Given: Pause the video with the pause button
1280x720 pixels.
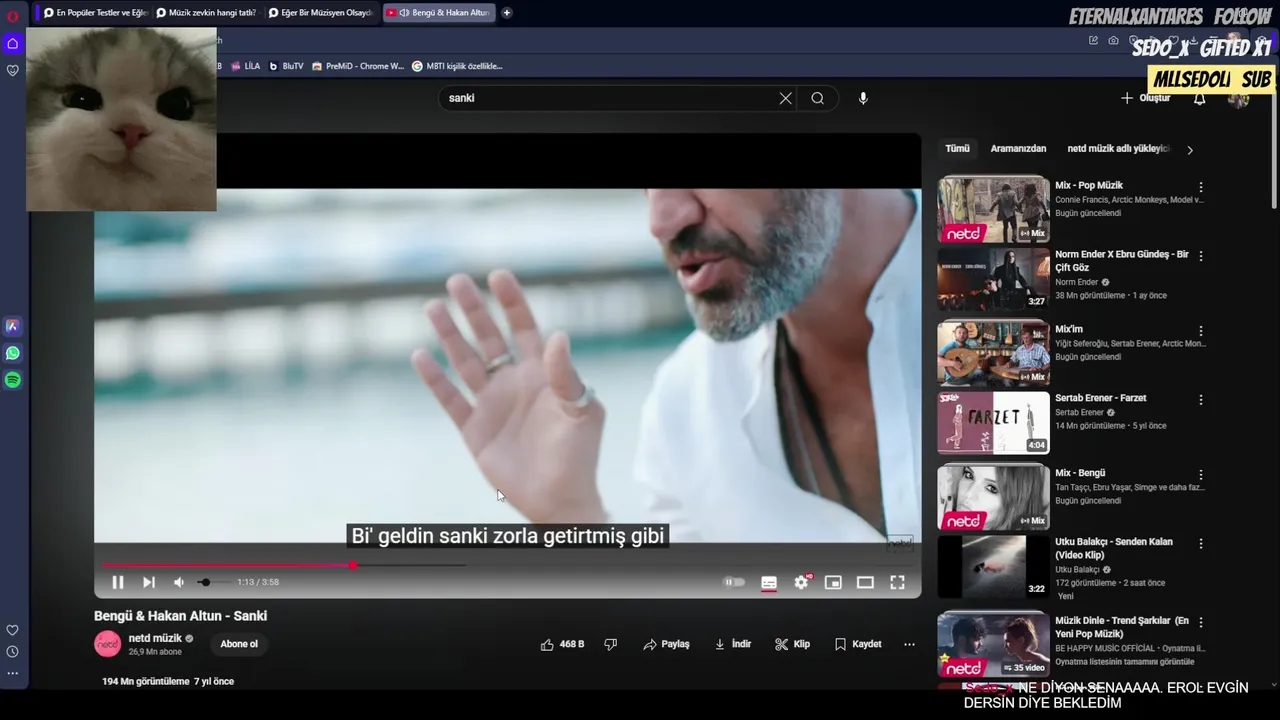Looking at the screenshot, I should [117, 582].
